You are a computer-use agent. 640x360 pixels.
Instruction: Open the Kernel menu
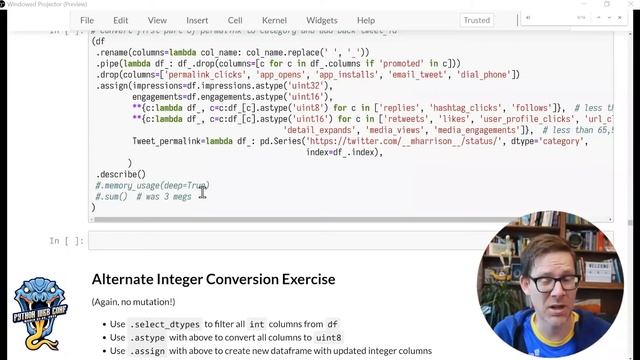click(274, 20)
